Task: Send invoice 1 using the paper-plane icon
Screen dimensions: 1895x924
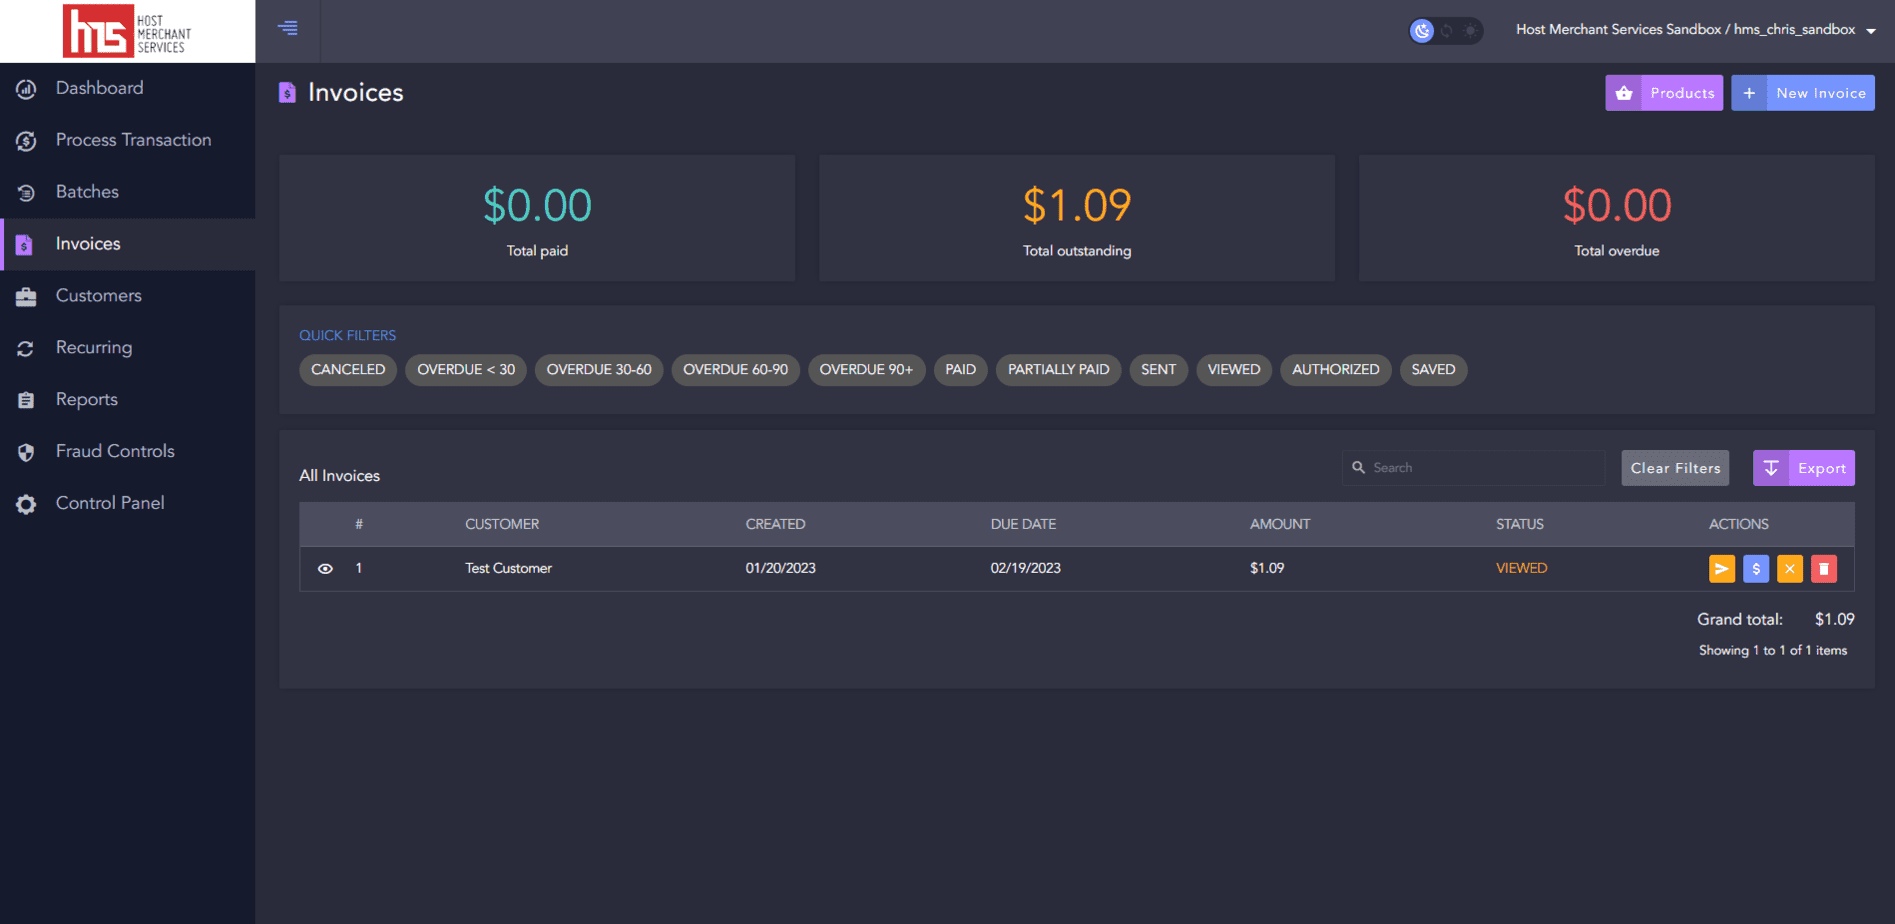Action: click(x=1721, y=569)
